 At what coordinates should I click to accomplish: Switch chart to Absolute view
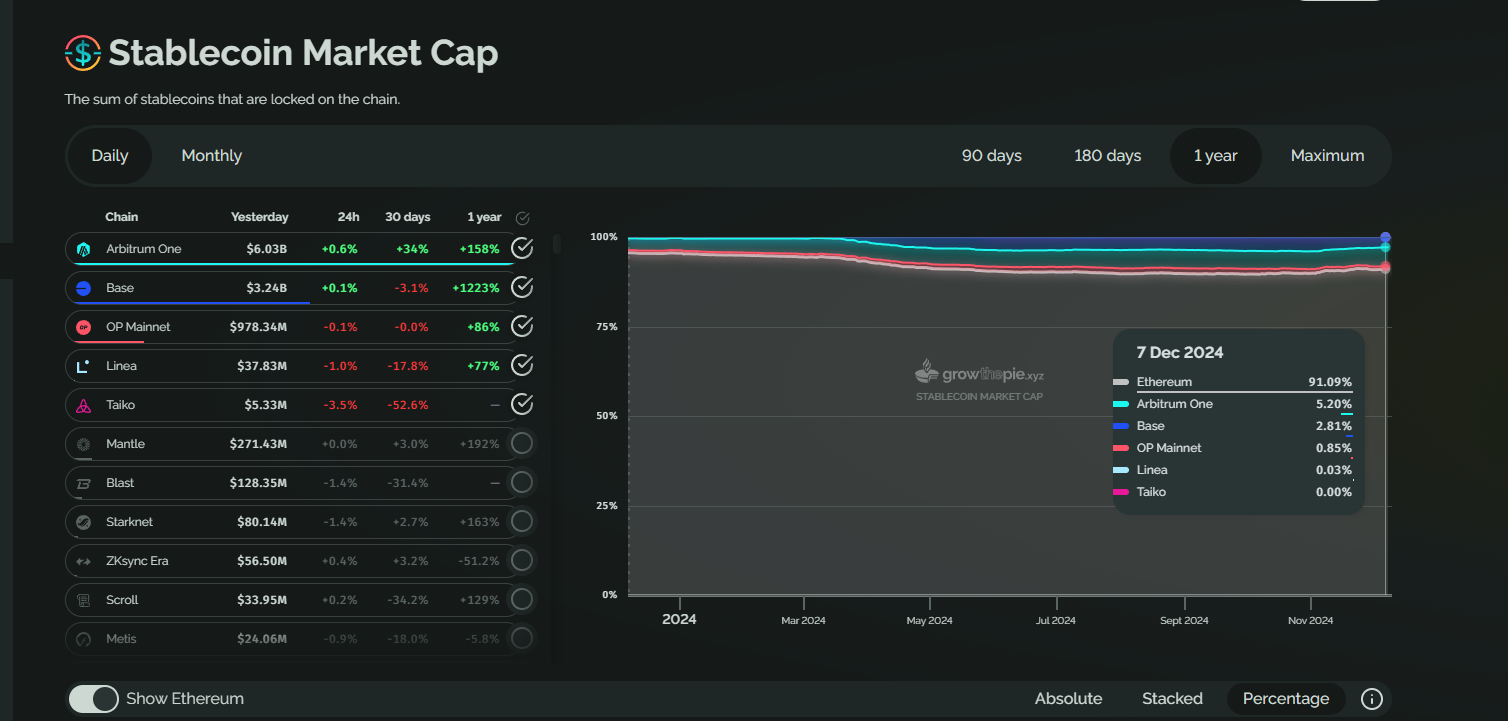coord(1068,699)
